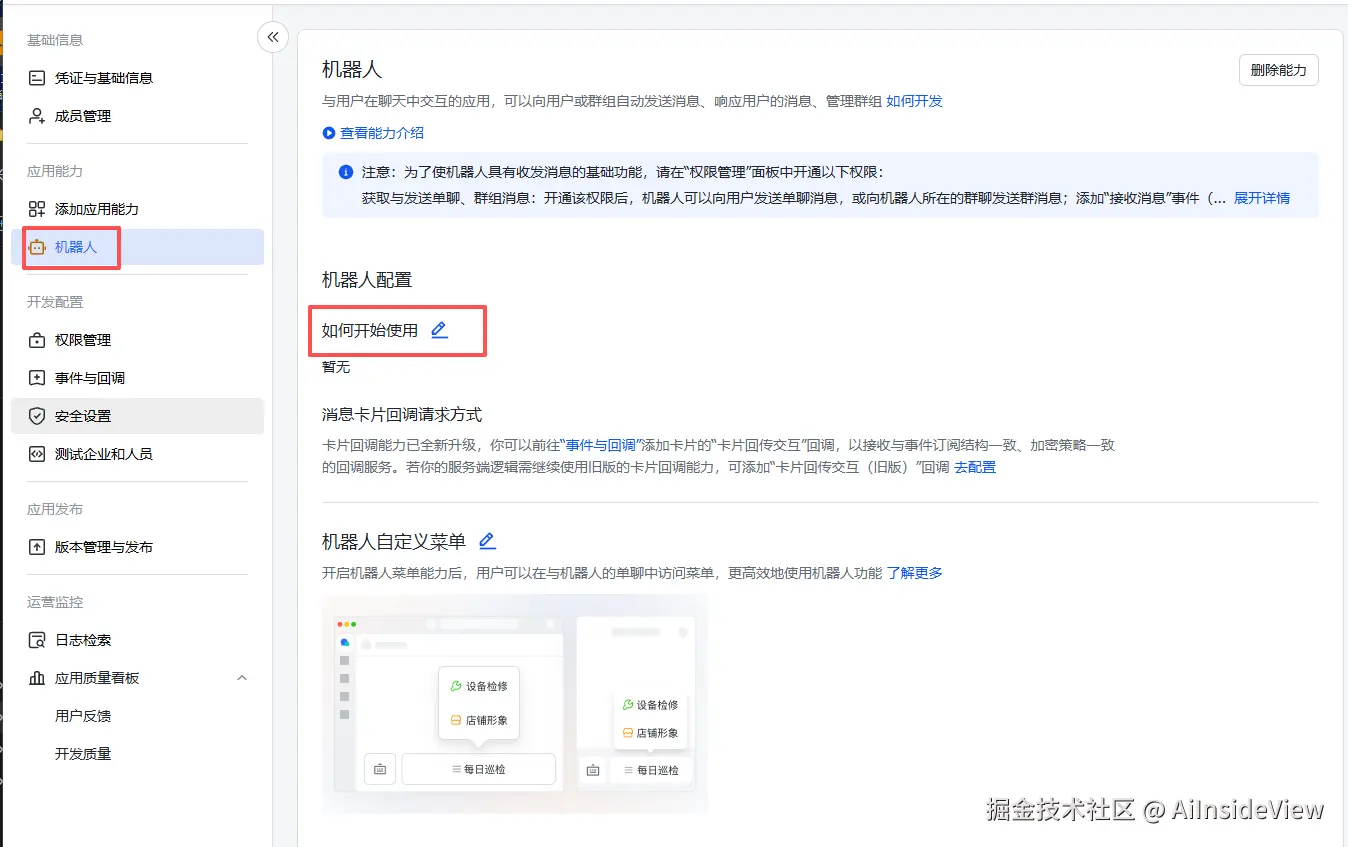This screenshot has height=847, width=1348.
Task: Collapse the sidebar with double-chevron button
Action: click(x=273, y=38)
